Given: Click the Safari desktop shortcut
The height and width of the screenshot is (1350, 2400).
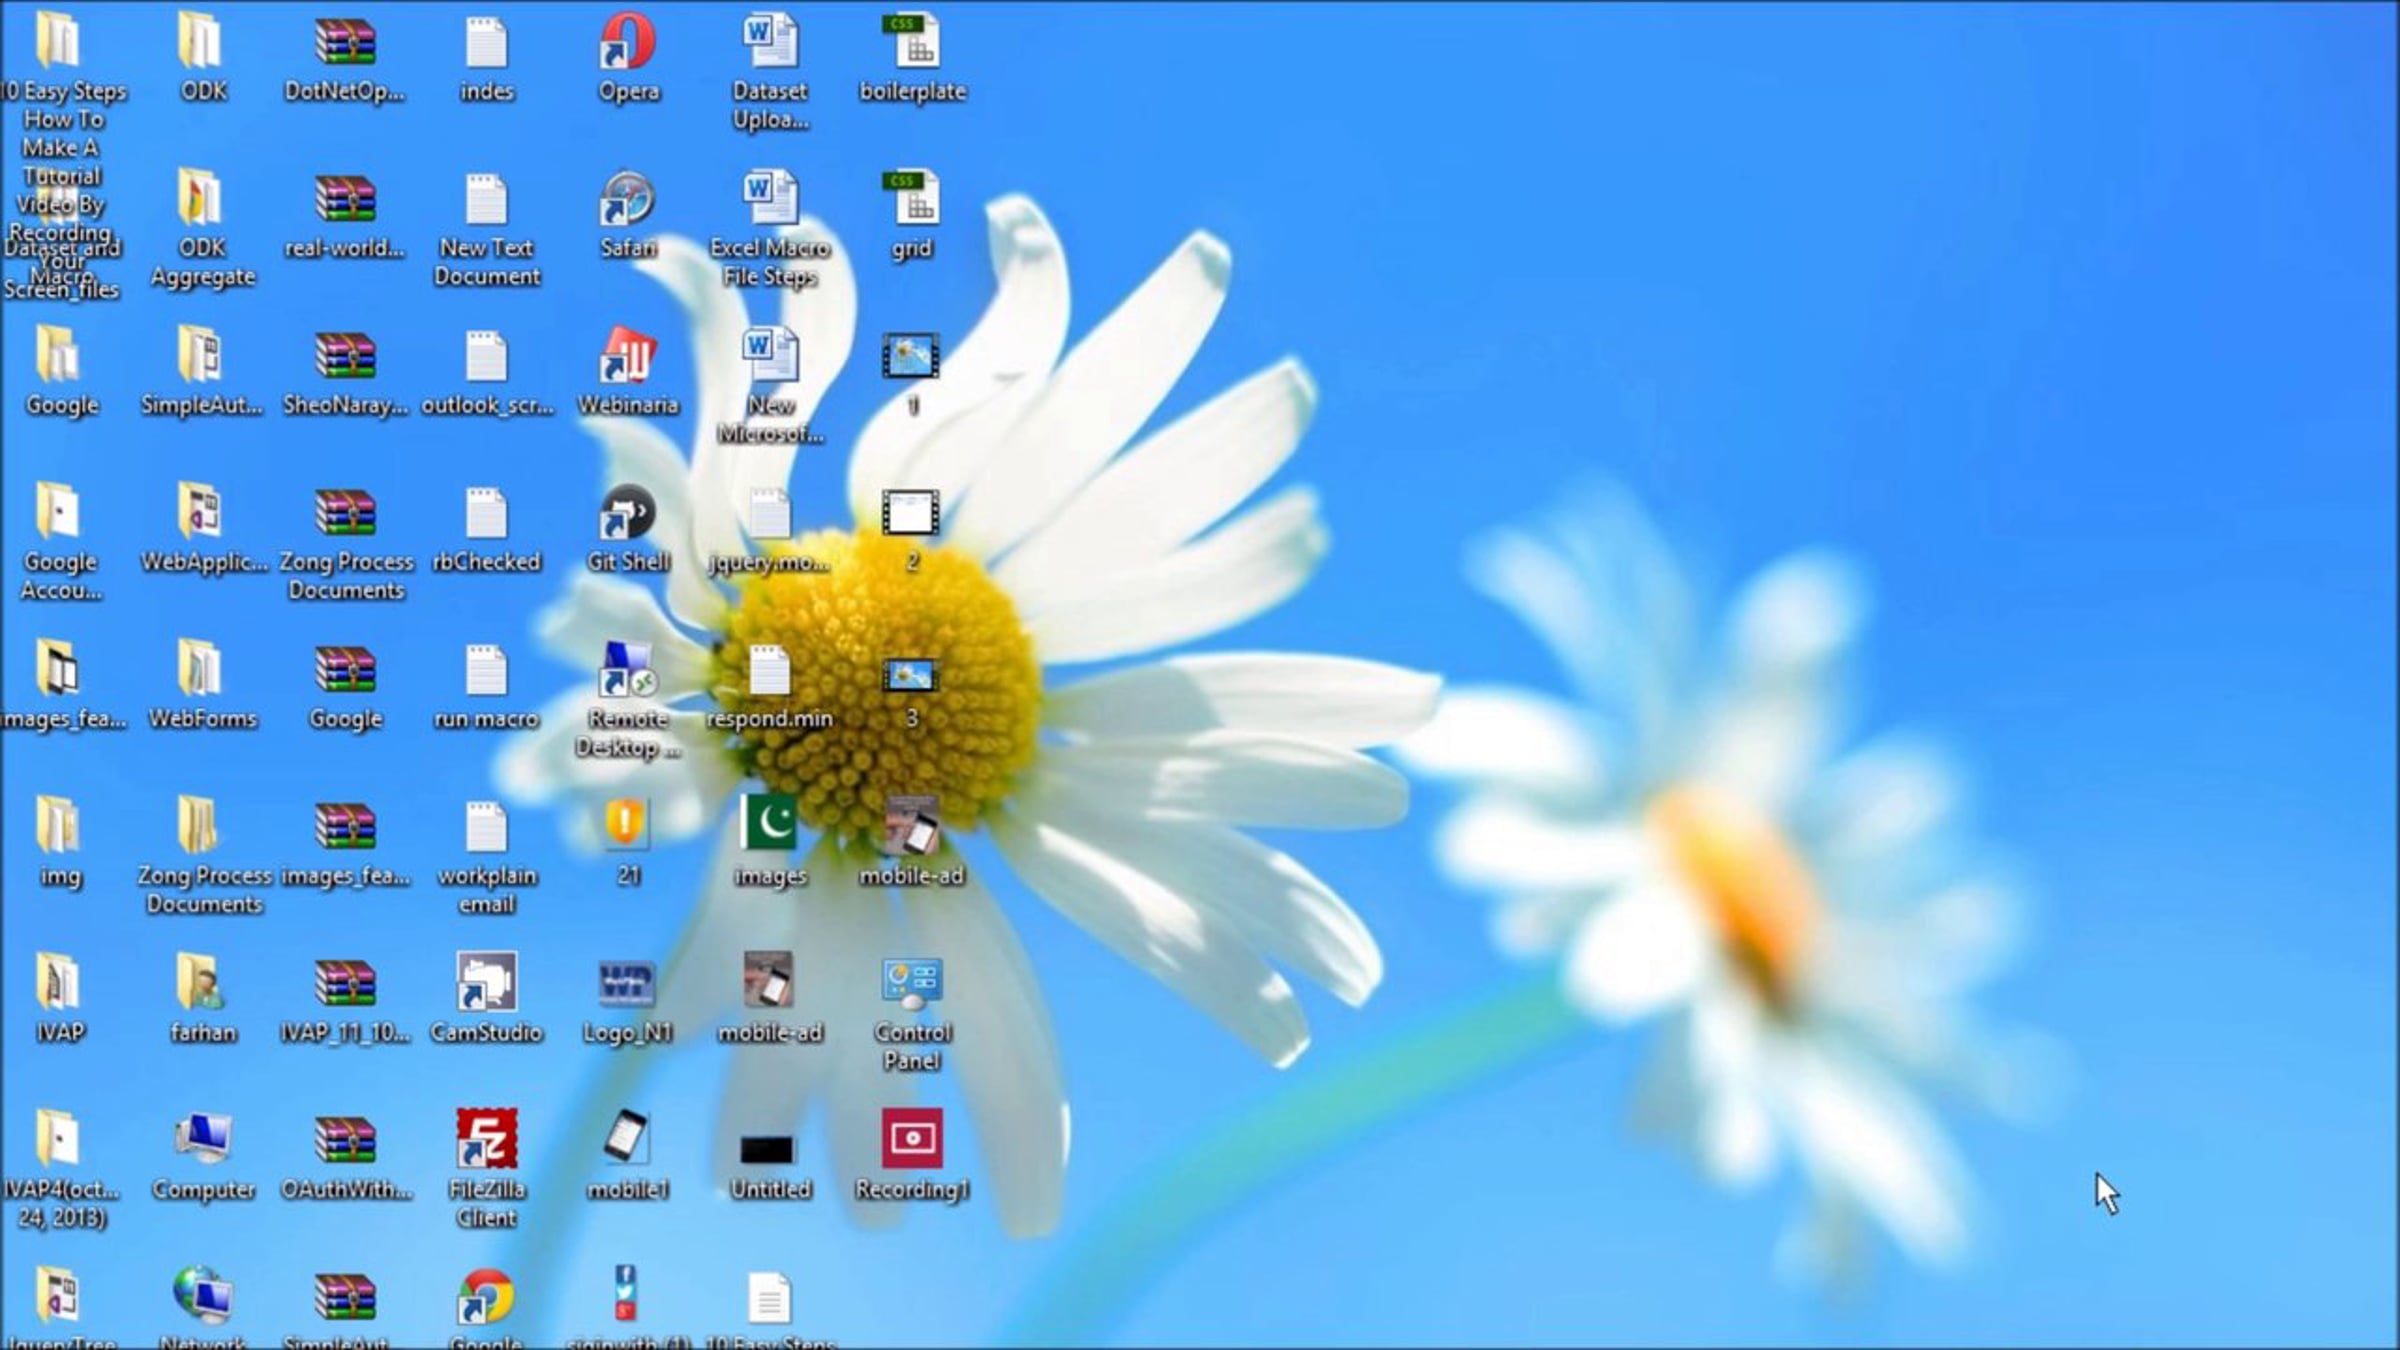Looking at the screenshot, I should [x=627, y=200].
